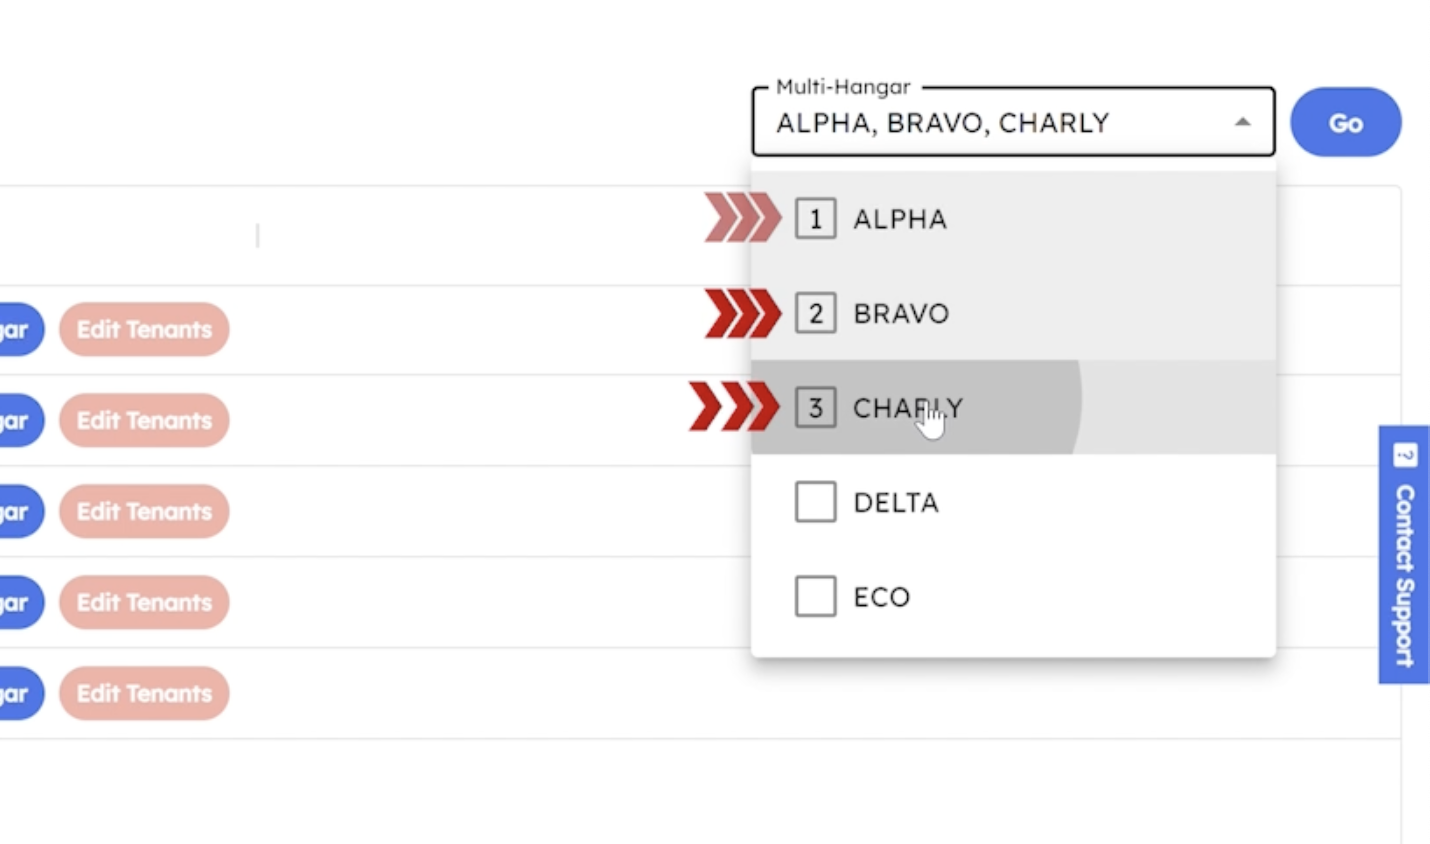Click the Multi-Hangar selection field text
The width and height of the screenshot is (1430, 844).
(943, 123)
